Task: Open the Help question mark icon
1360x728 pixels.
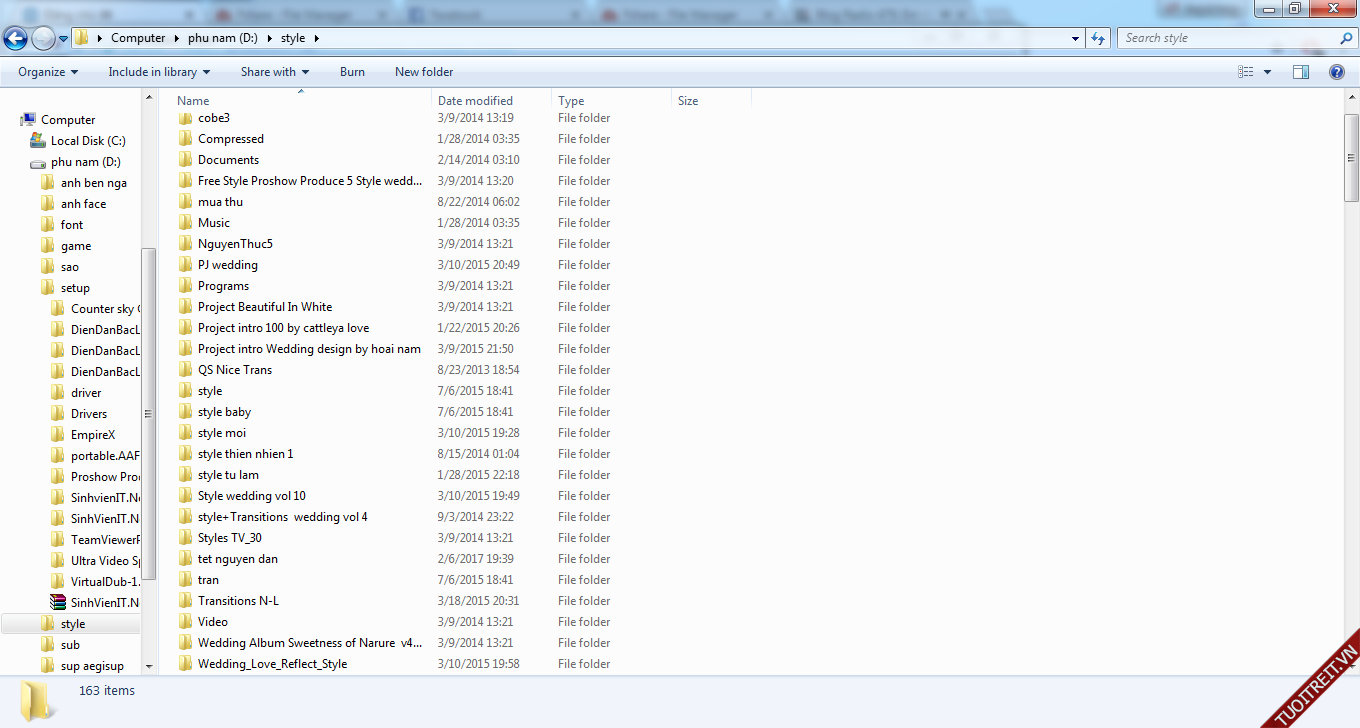Action: (1336, 72)
